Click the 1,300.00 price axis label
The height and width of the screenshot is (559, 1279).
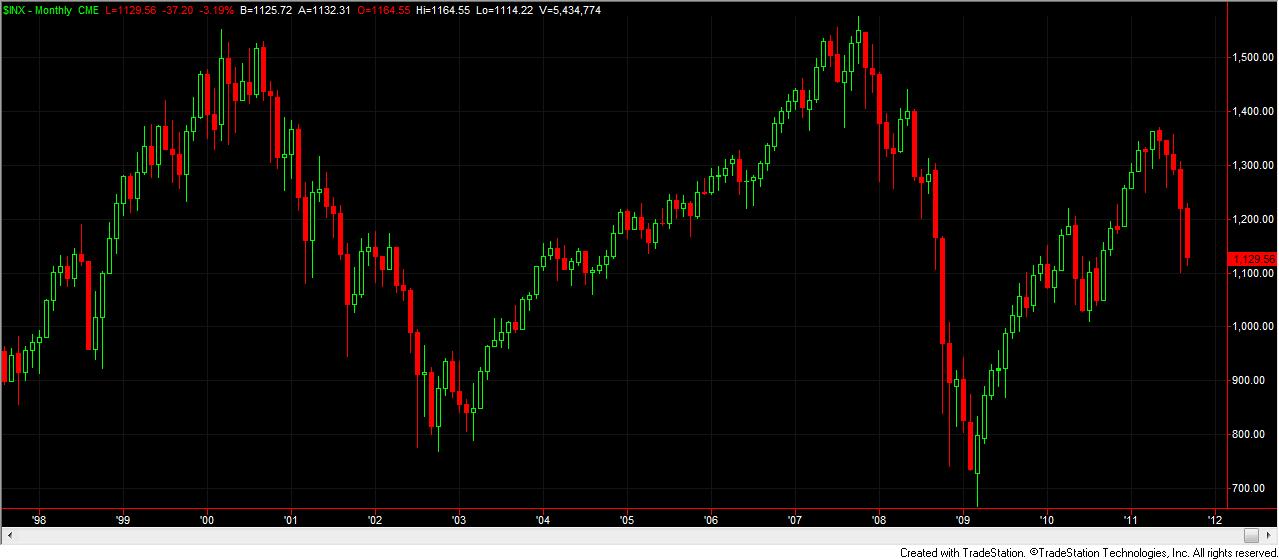click(1254, 165)
